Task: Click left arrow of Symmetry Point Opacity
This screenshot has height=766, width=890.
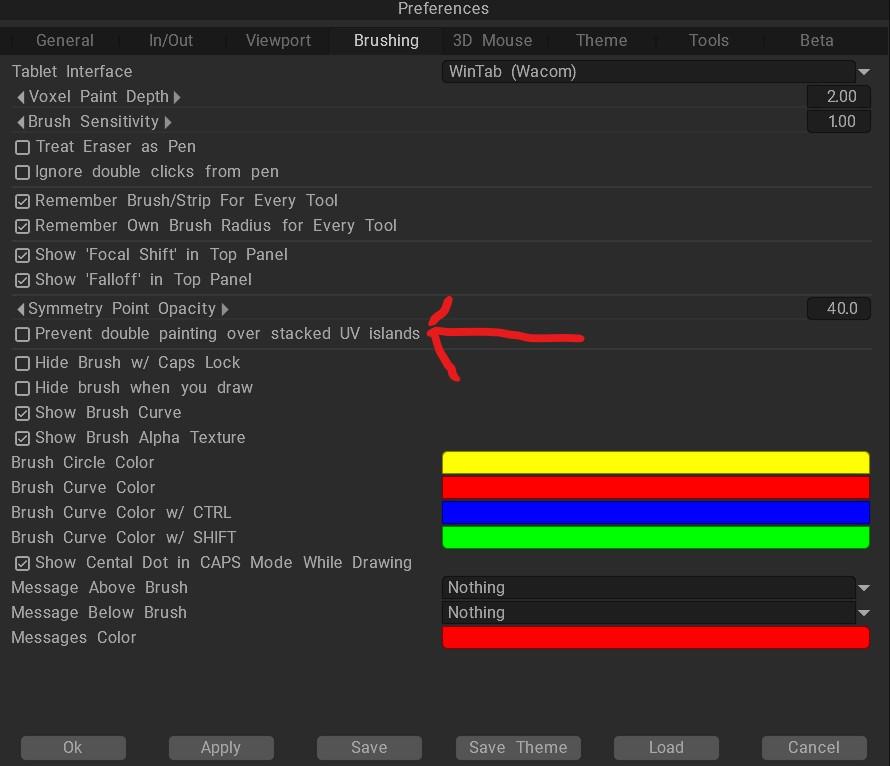Action: pyautogui.click(x=20, y=309)
